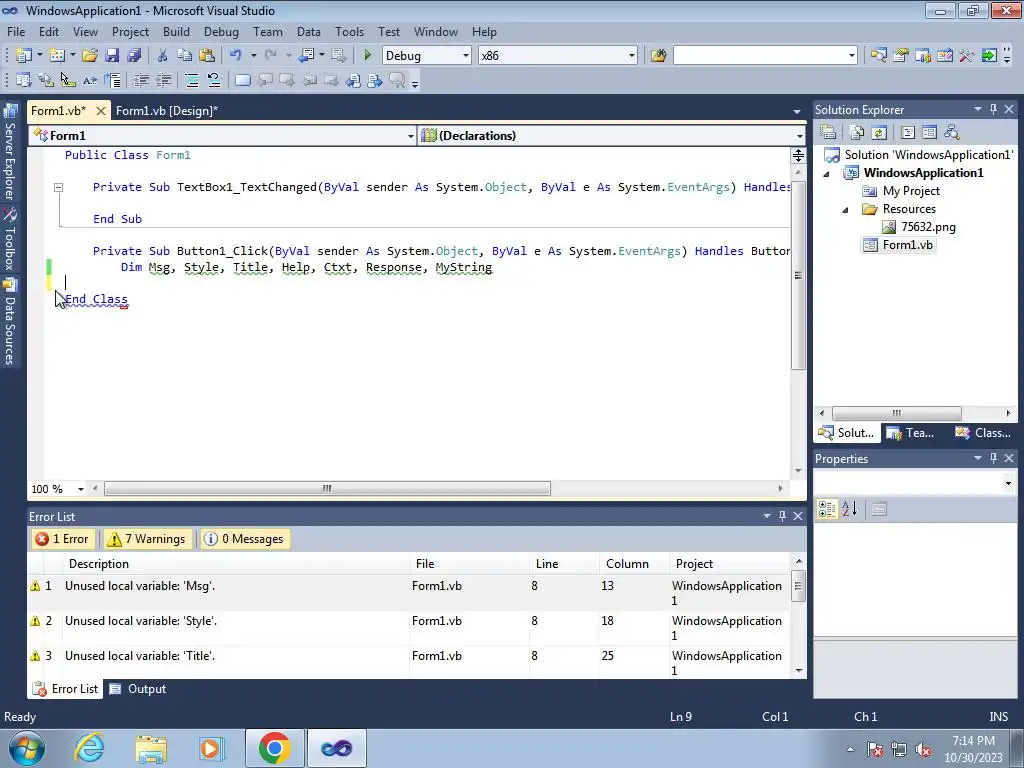The height and width of the screenshot is (768, 1024).
Task: Click the Refresh icon in Solution Explorer
Action: click(879, 133)
